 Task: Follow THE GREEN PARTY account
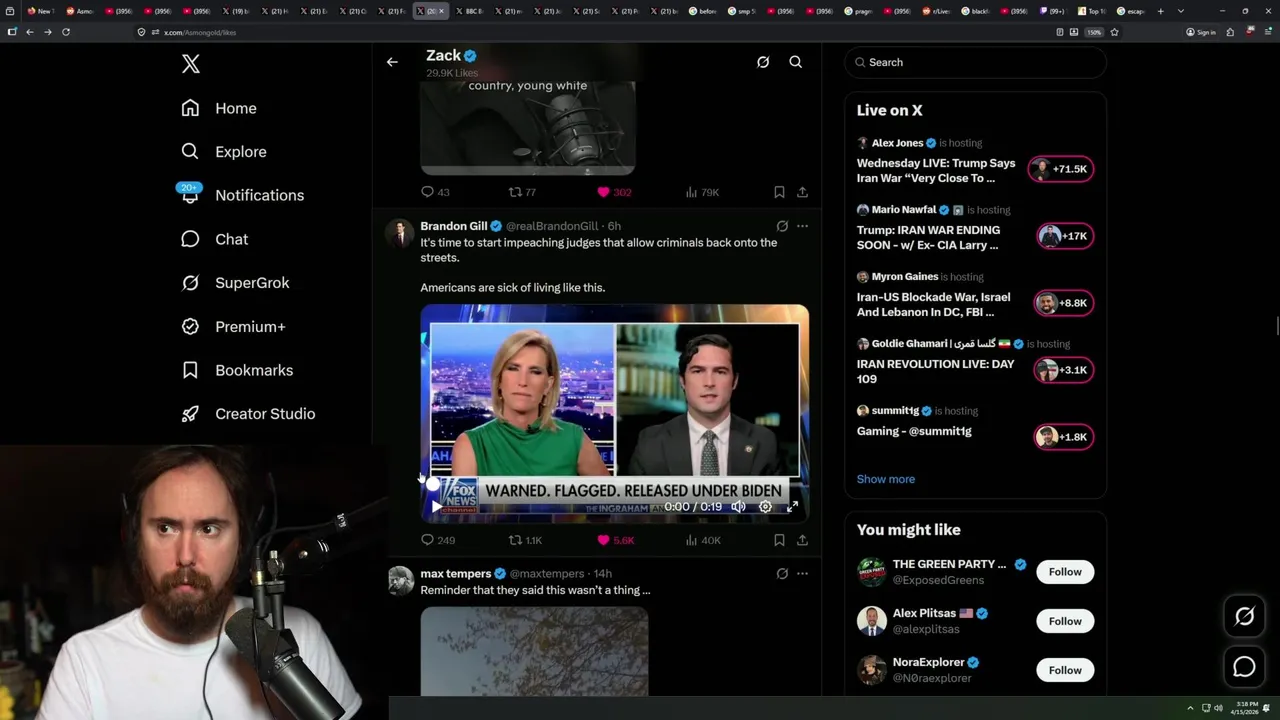(1065, 572)
